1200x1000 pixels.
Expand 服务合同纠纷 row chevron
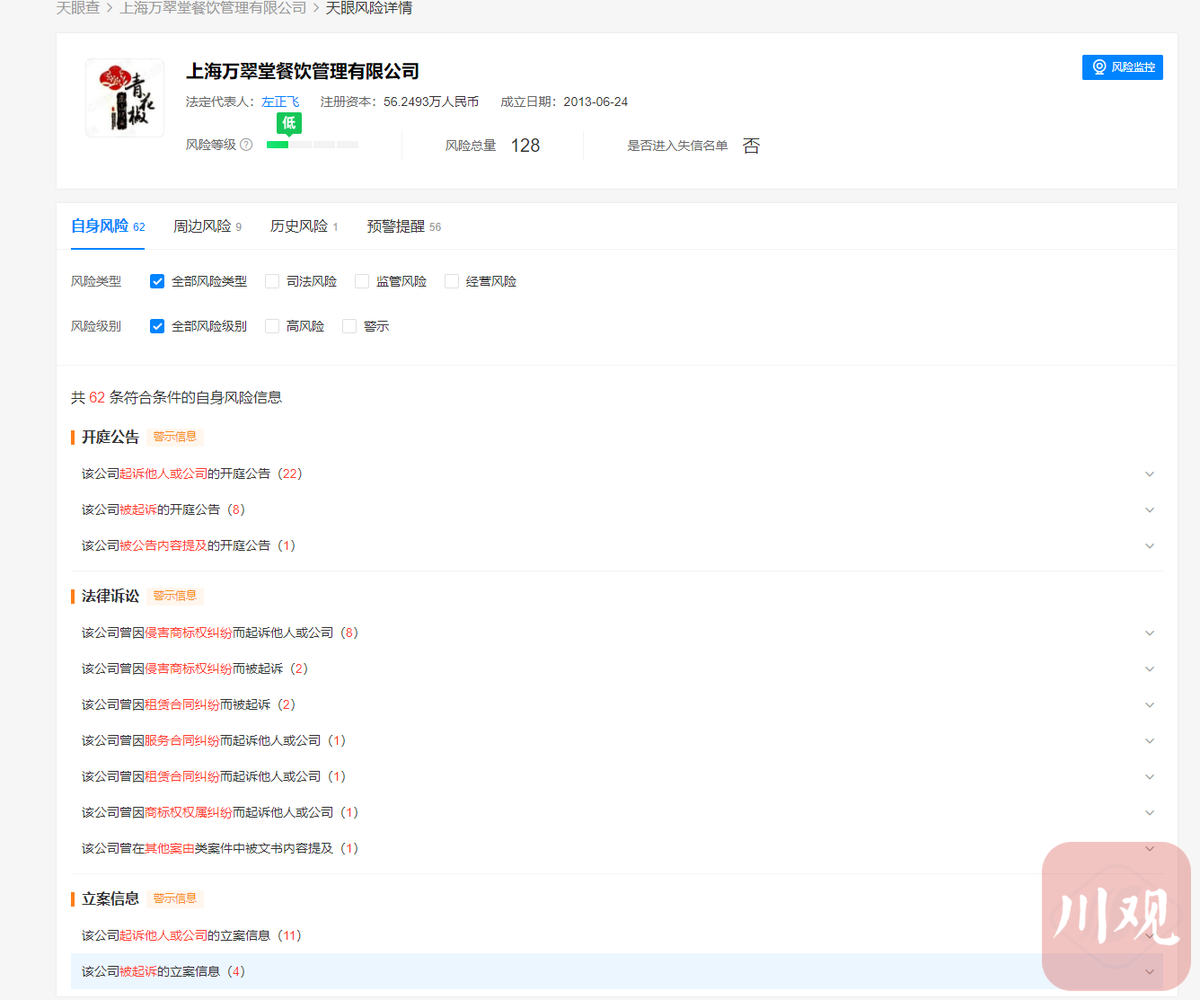coord(1149,741)
